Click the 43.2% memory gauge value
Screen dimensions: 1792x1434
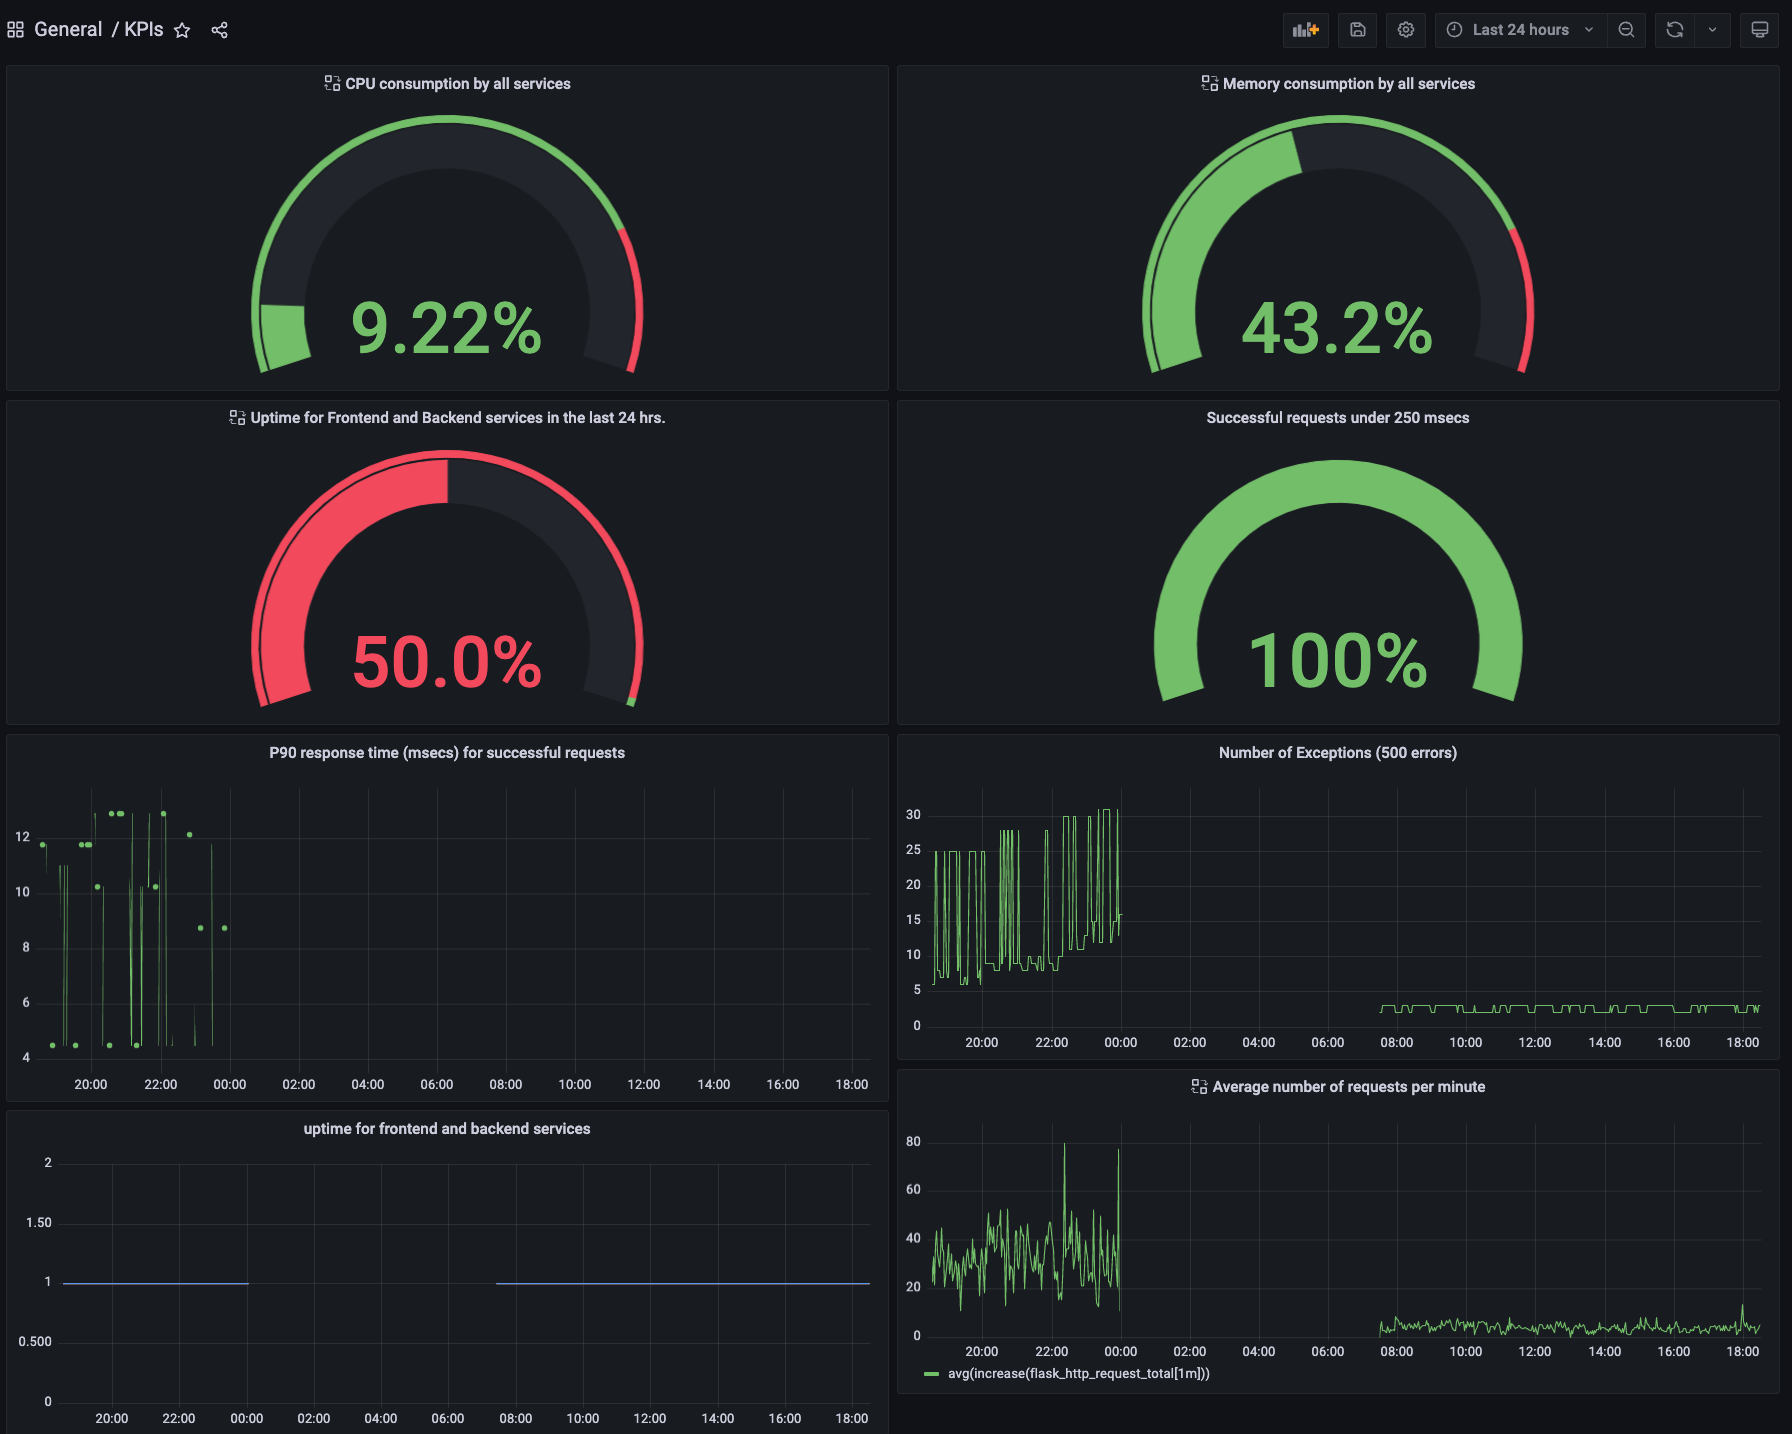click(x=1338, y=328)
